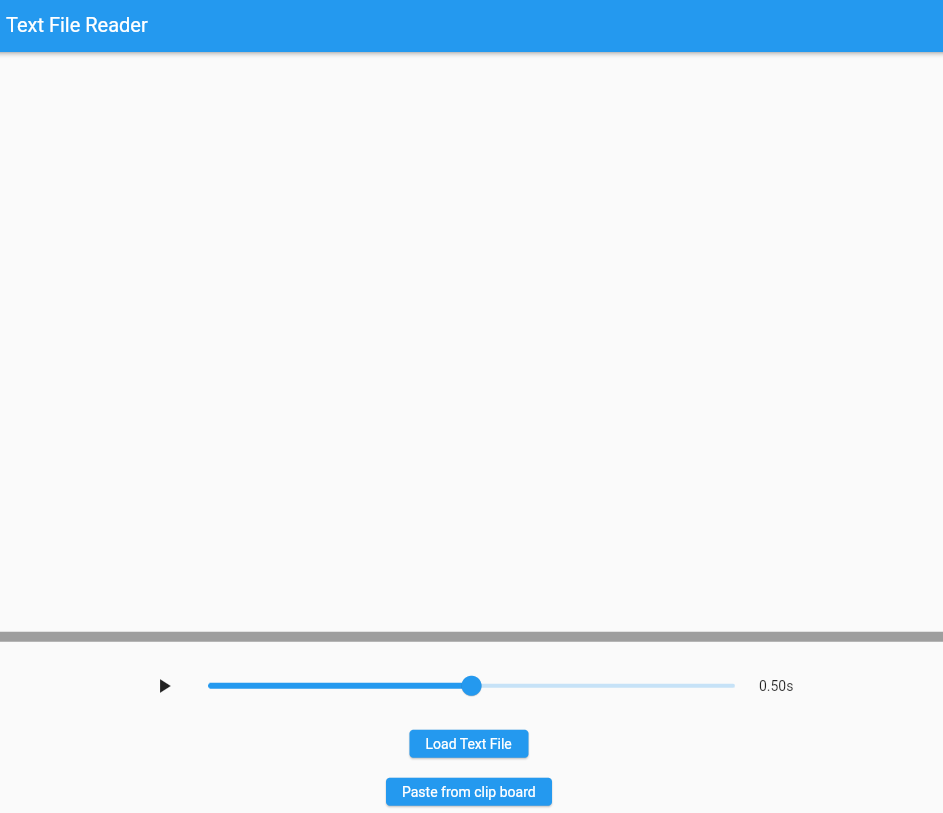Click Paste from clip board button
Image resolution: width=943 pixels, height=813 pixels.
(468, 792)
